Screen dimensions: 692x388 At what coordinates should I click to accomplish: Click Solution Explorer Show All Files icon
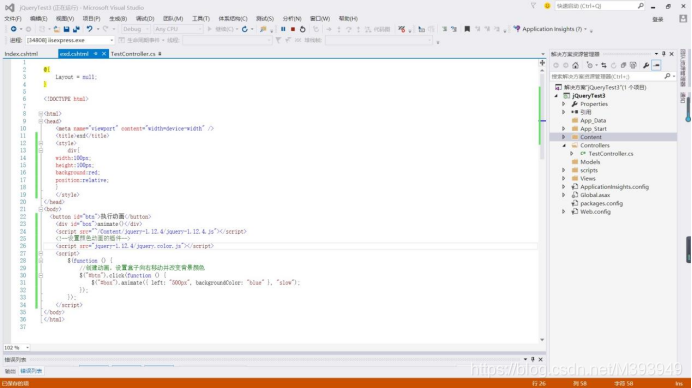633,65
